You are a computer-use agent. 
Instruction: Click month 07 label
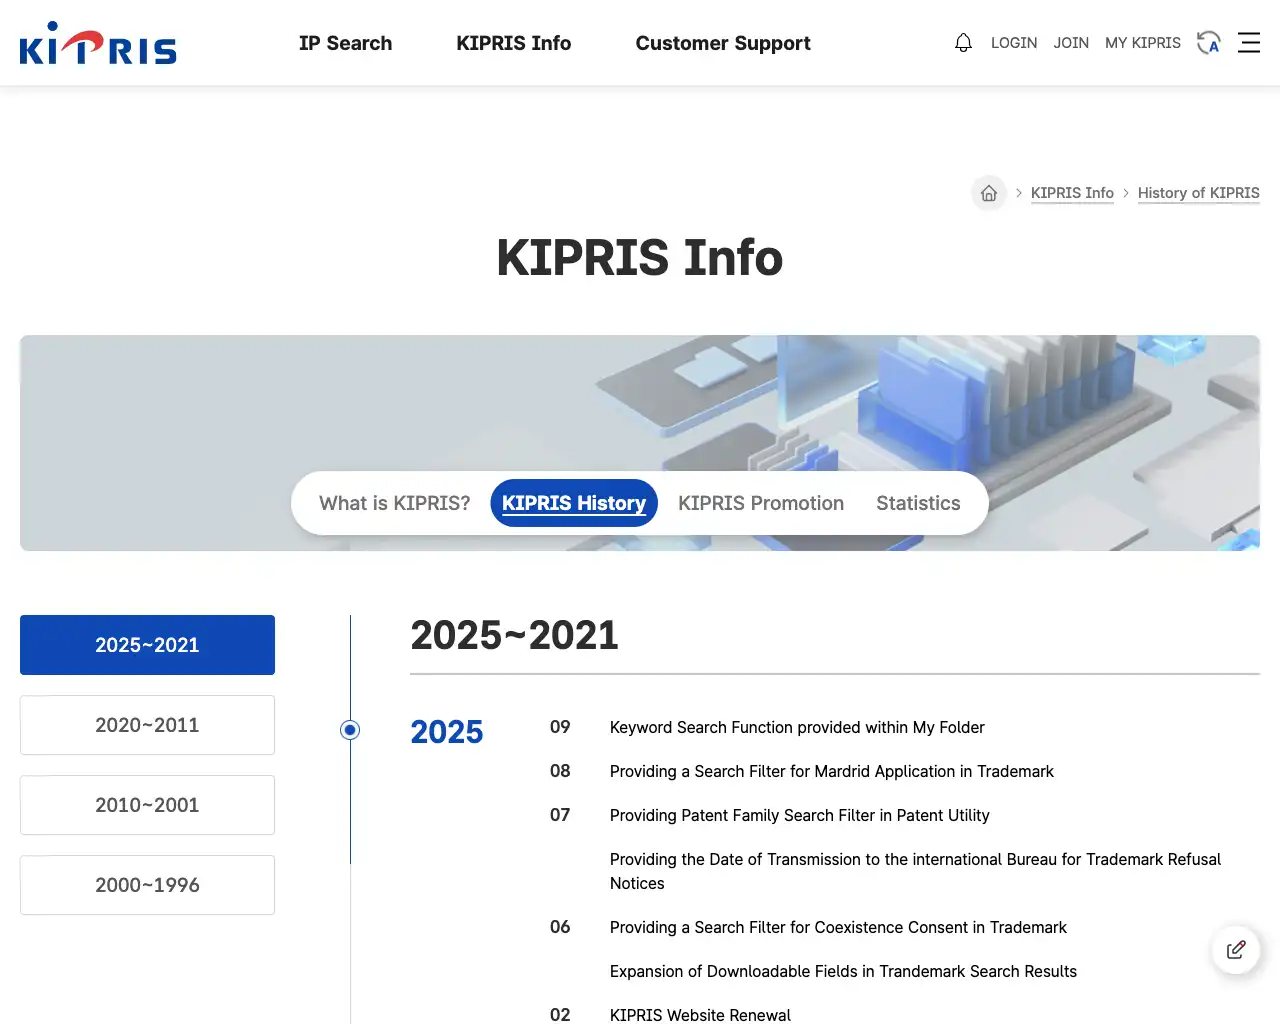pos(560,815)
